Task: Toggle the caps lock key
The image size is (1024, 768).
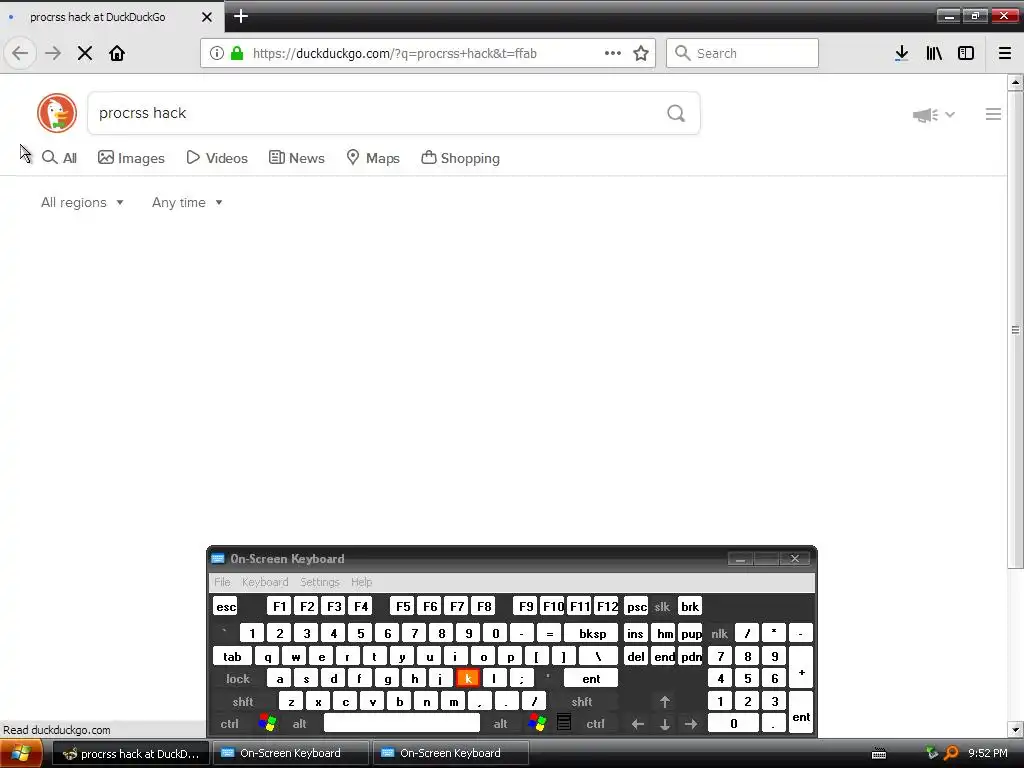Action: click(238, 679)
